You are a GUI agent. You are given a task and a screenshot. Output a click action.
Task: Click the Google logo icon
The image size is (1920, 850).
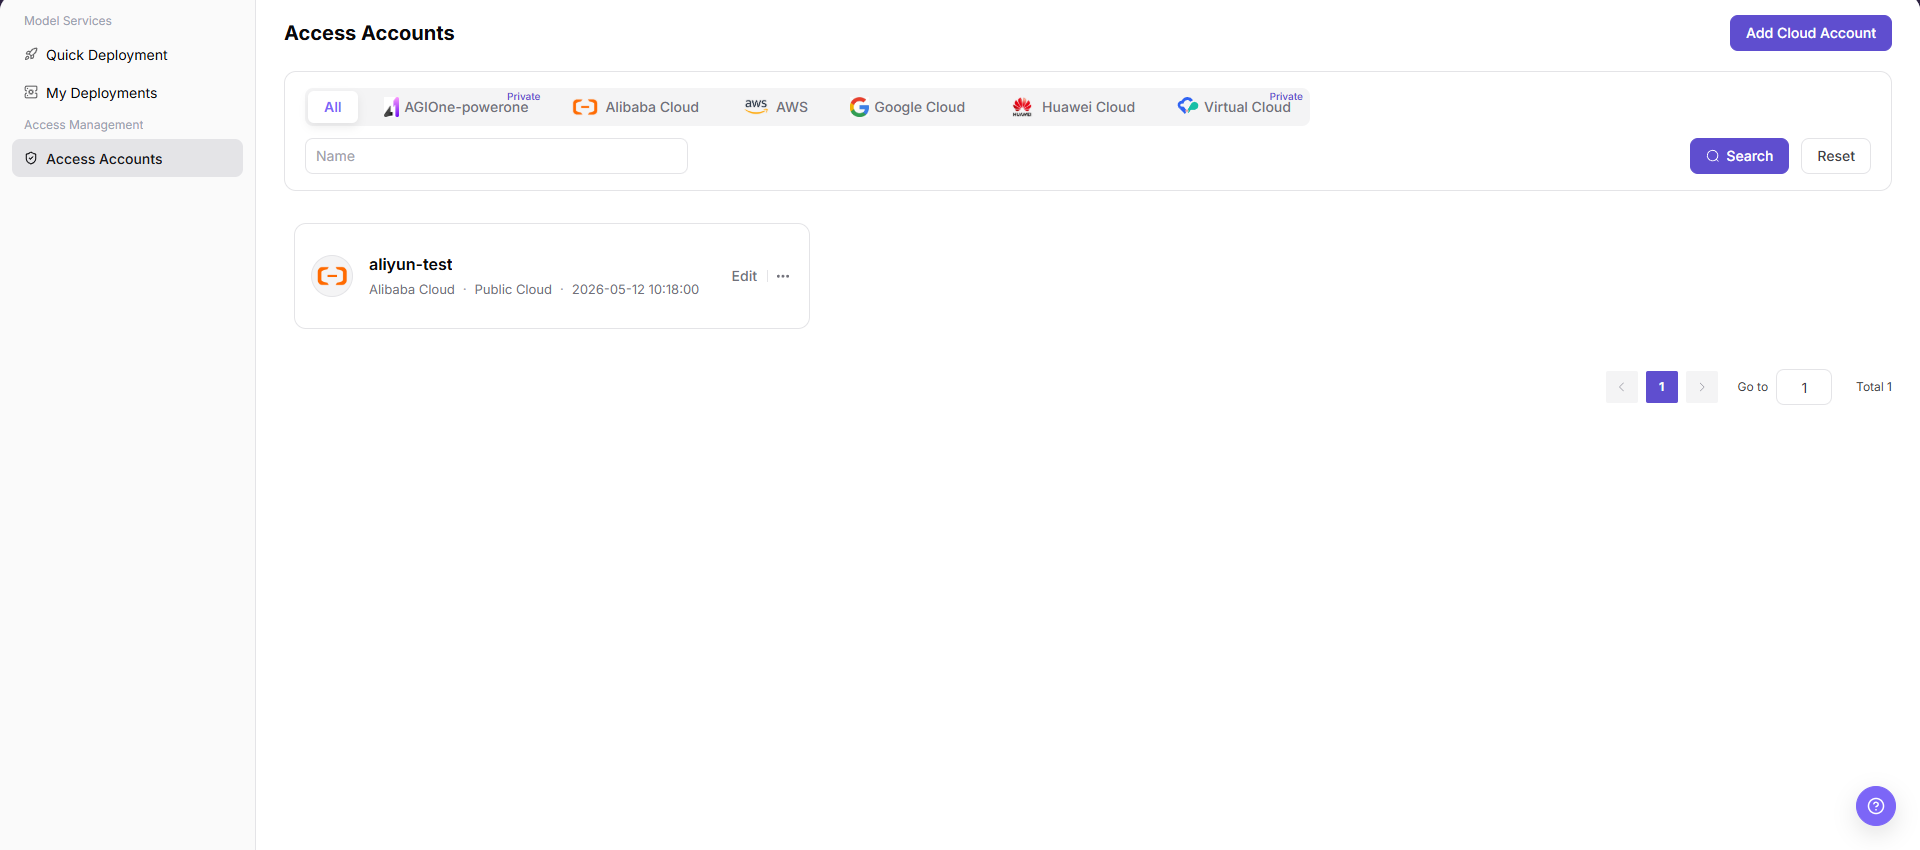pos(859,107)
